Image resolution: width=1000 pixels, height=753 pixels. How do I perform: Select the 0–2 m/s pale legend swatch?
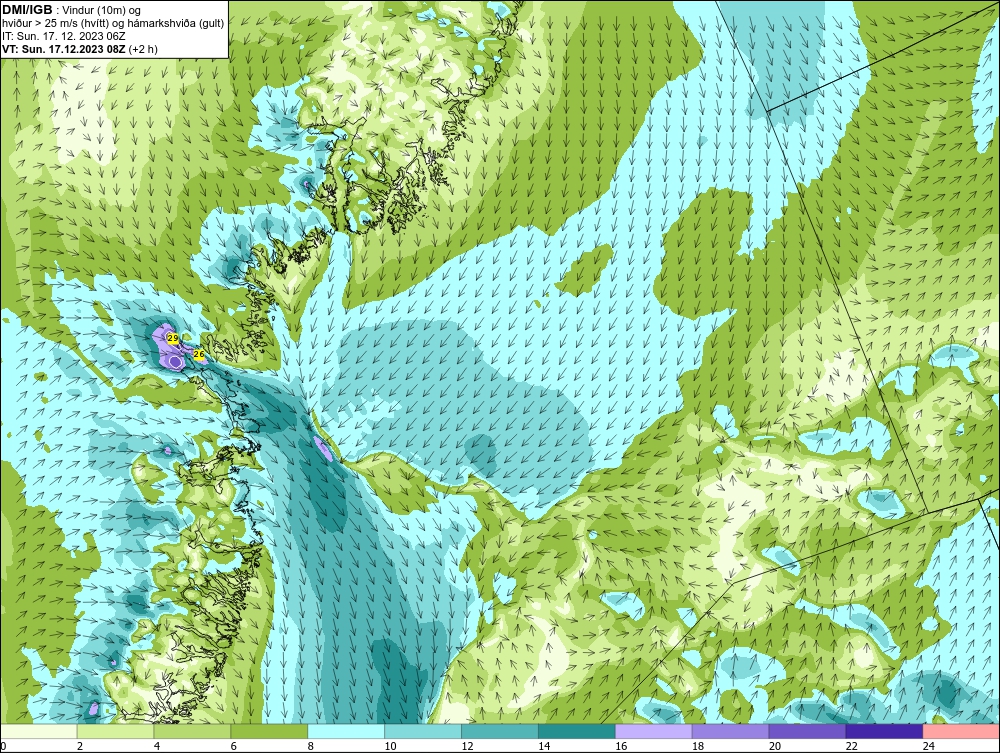39,731
